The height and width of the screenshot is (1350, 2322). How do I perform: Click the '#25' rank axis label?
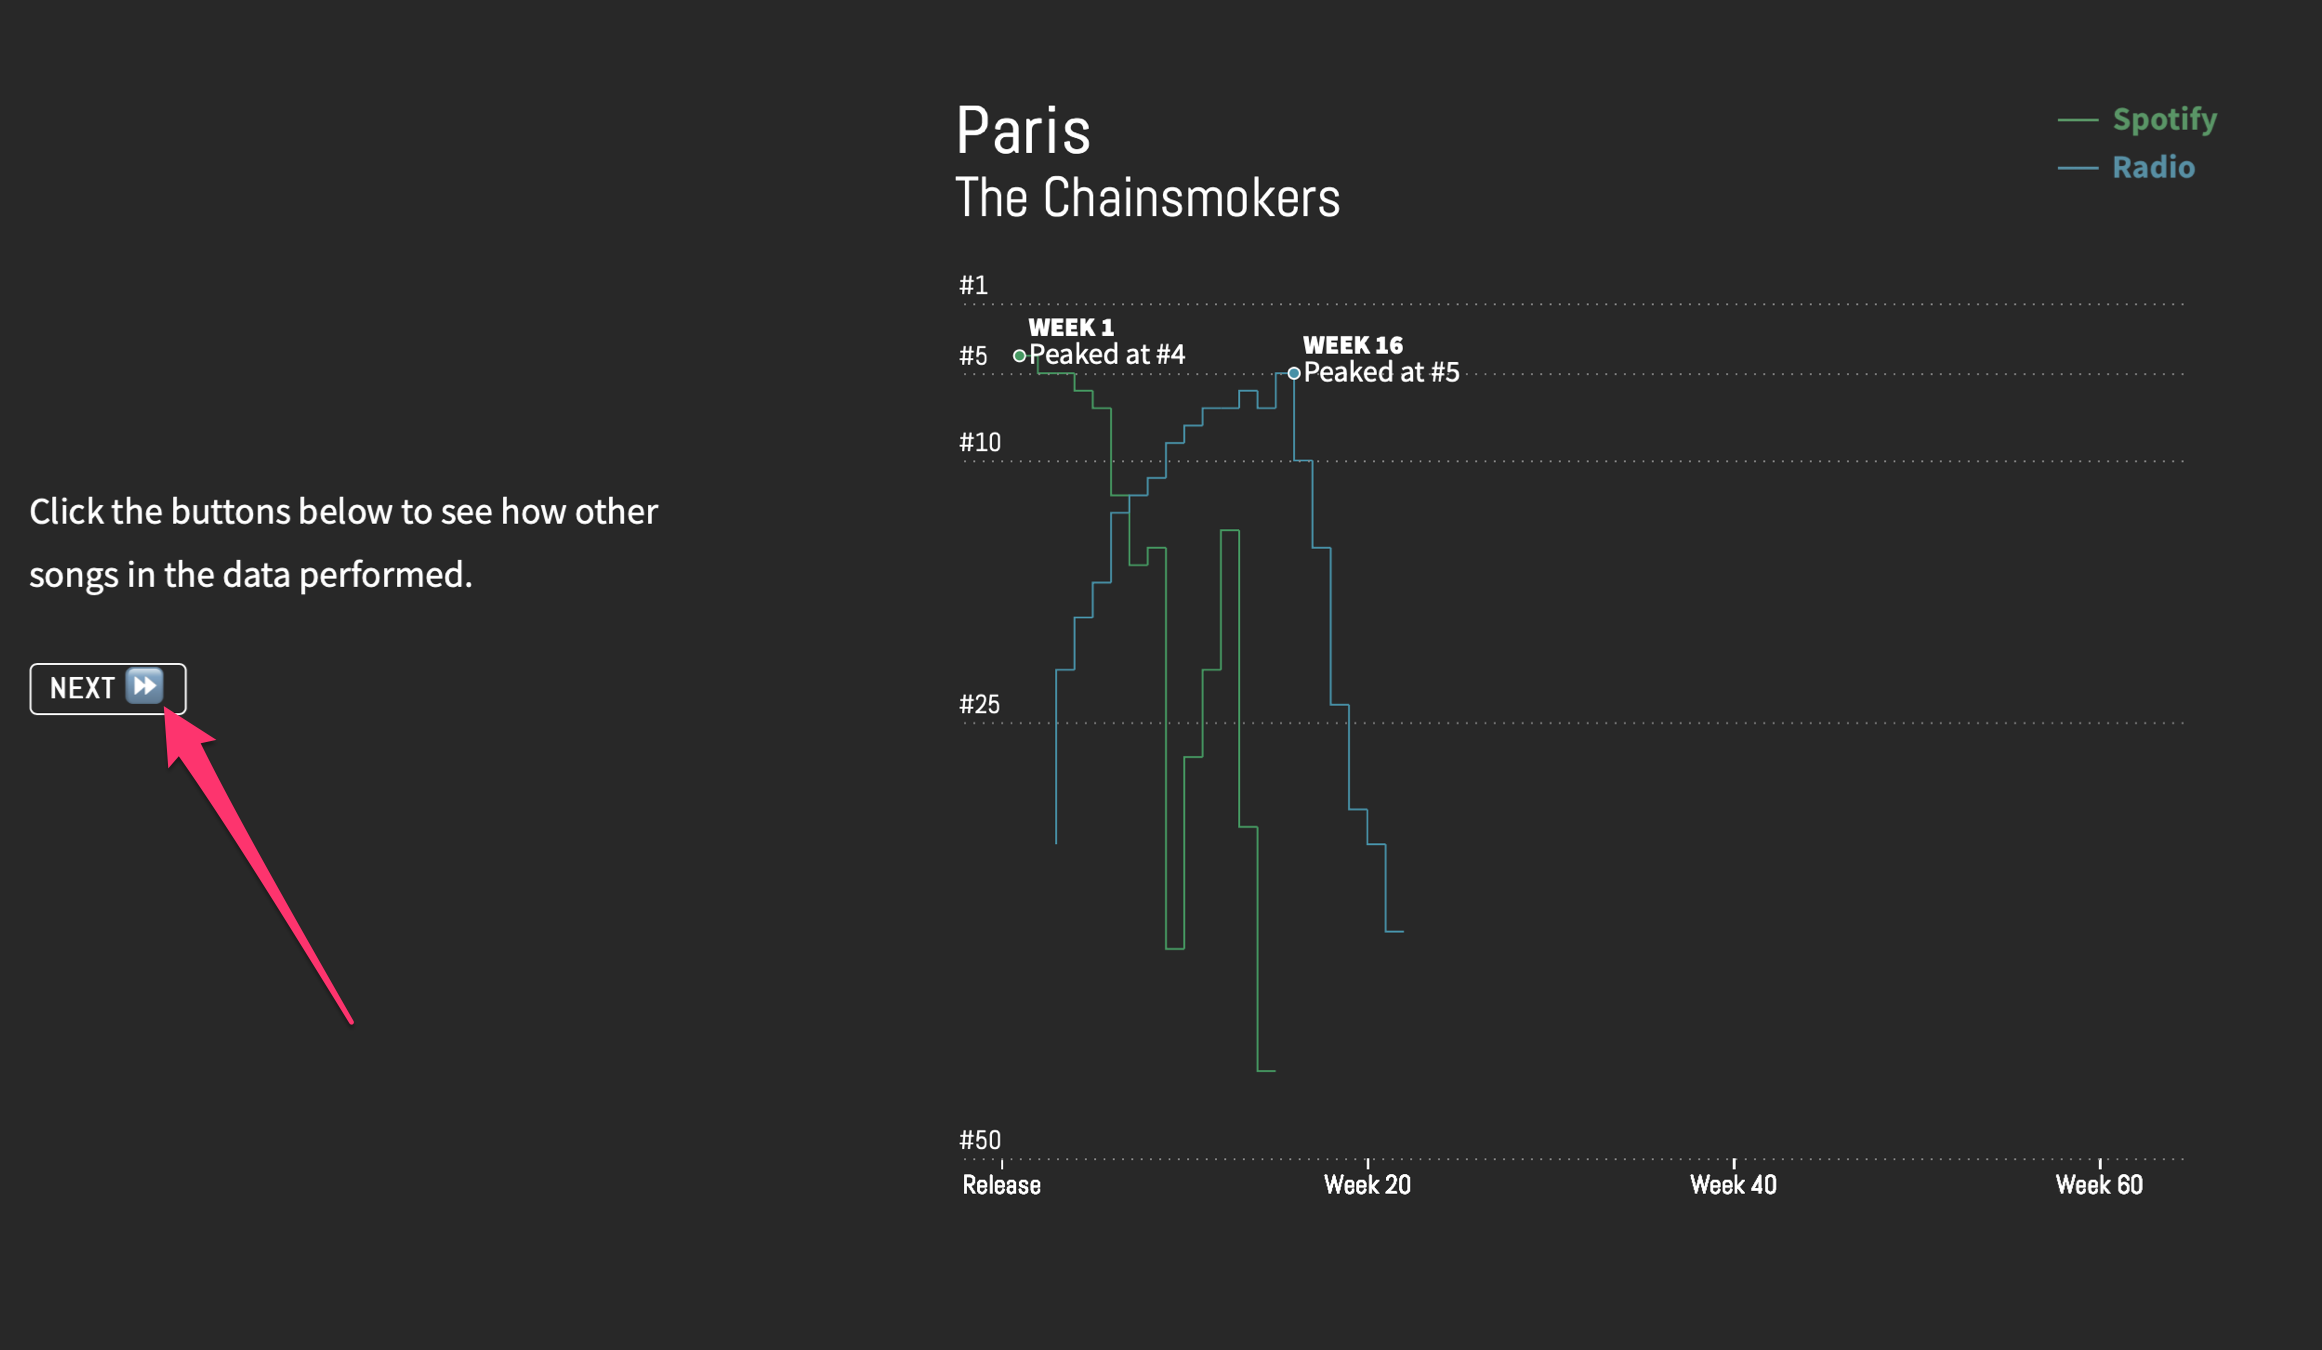[x=979, y=704]
